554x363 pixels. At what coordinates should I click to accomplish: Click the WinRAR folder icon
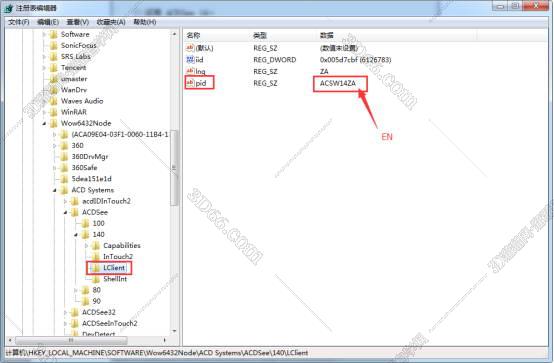[53, 112]
